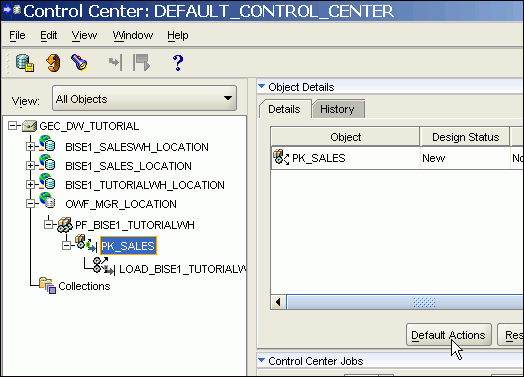
Task: Expand the BISE1_SALESWH_LOCATION node
Action: click(x=30, y=146)
